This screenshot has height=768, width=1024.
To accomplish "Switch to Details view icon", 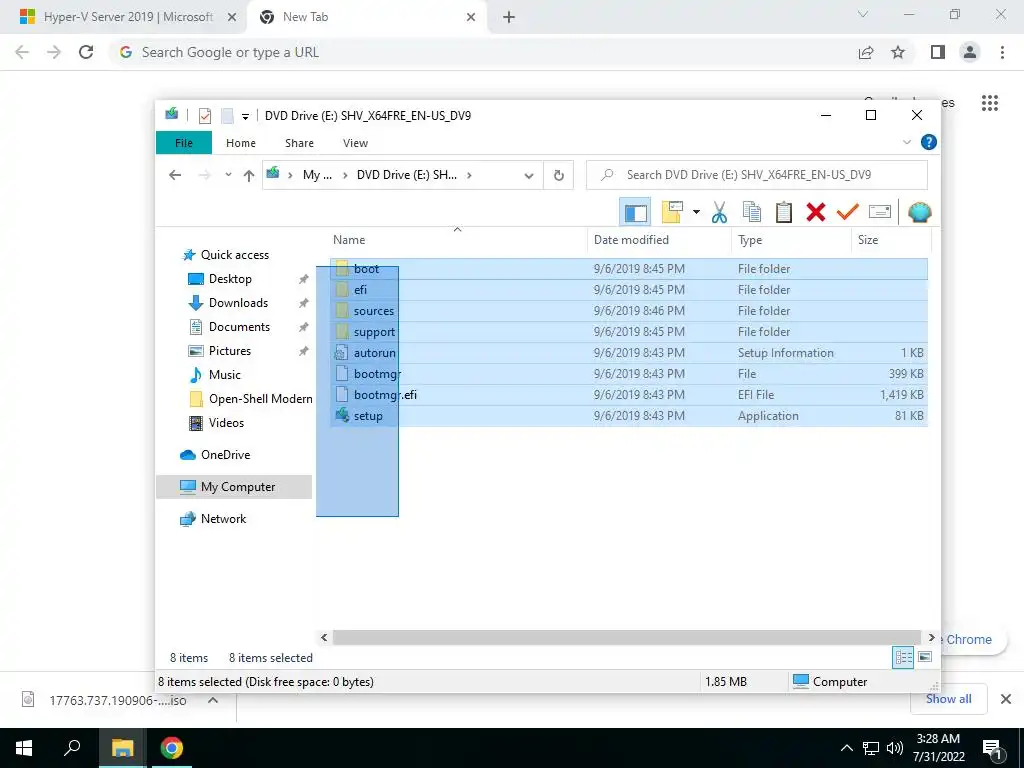I will [903, 658].
